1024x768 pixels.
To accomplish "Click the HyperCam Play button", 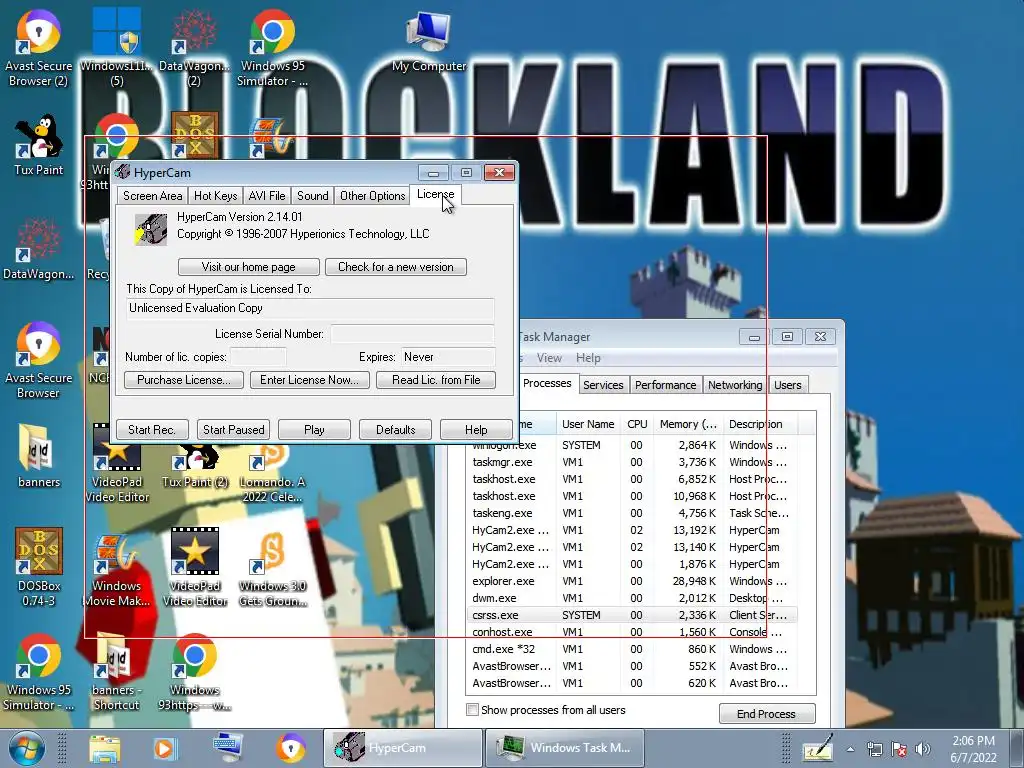I will [314, 430].
